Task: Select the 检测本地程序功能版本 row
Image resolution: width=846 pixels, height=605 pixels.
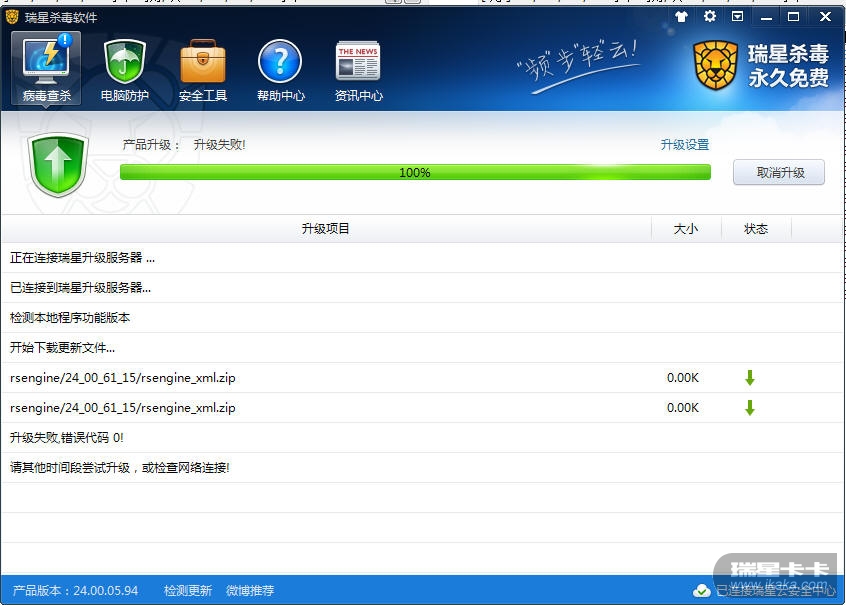Action: point(422,317)
